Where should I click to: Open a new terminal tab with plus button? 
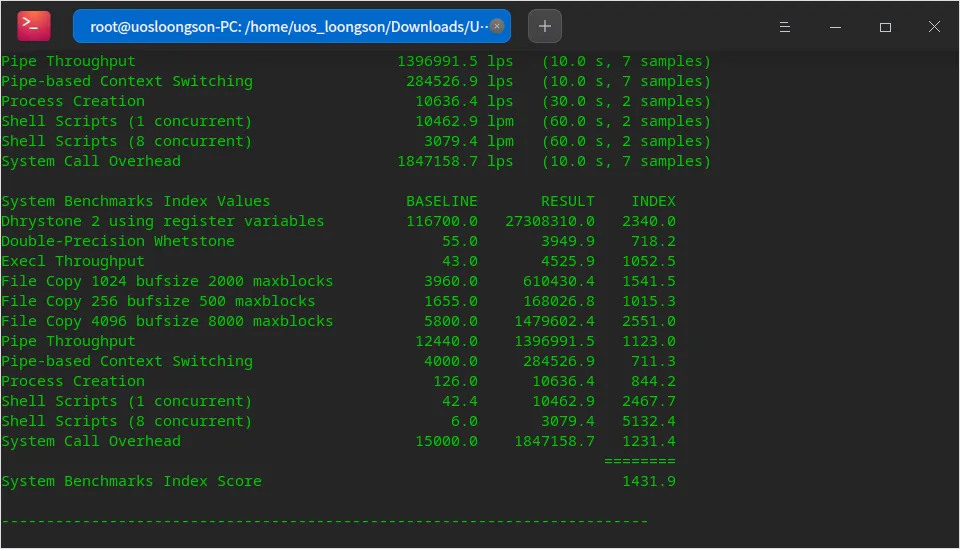click(544, 27)
